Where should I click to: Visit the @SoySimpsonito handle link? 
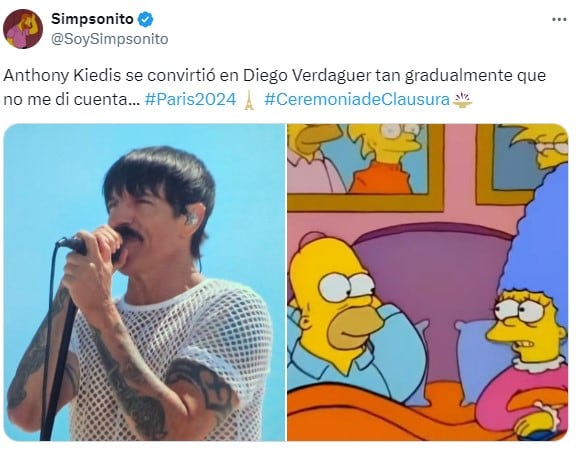109,39
